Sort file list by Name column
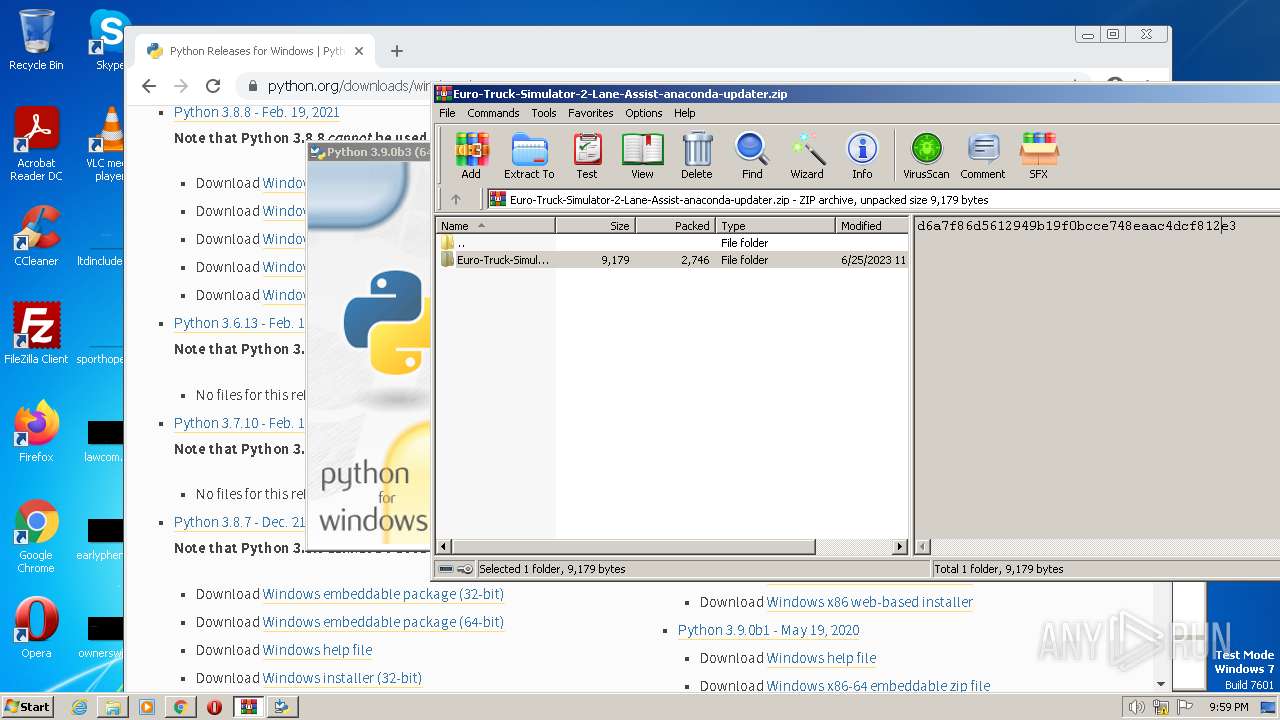The width and height of the screenshot is (1280, 720). pyautogui.click(x=495, y=226)
